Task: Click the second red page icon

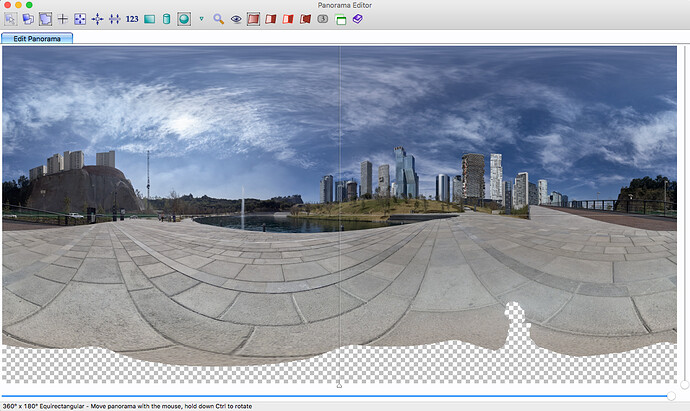Action: pyautogui.click(x=271, y=19)
